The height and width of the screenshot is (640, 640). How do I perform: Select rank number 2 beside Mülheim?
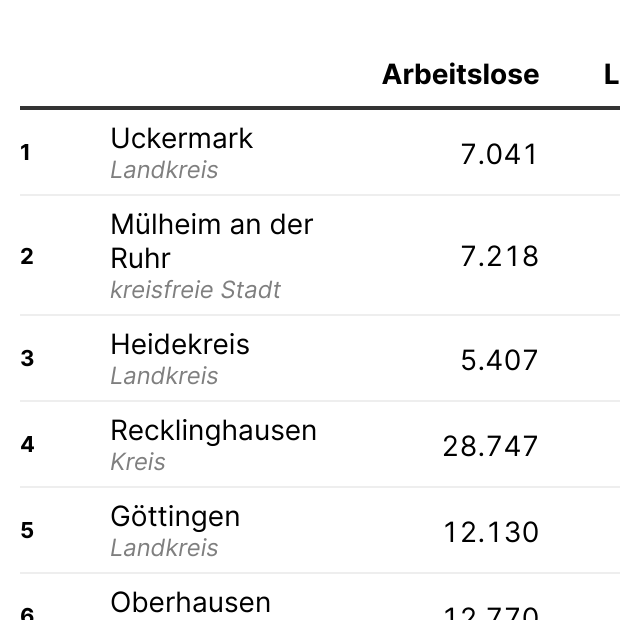pyautogui.click(x=27, y=256)
